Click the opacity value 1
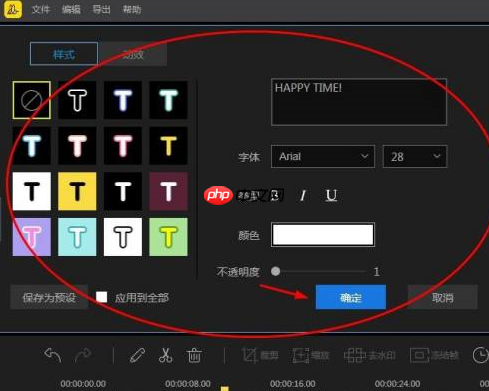This screenshot has height=391, width=489. [x=376, y=272]
